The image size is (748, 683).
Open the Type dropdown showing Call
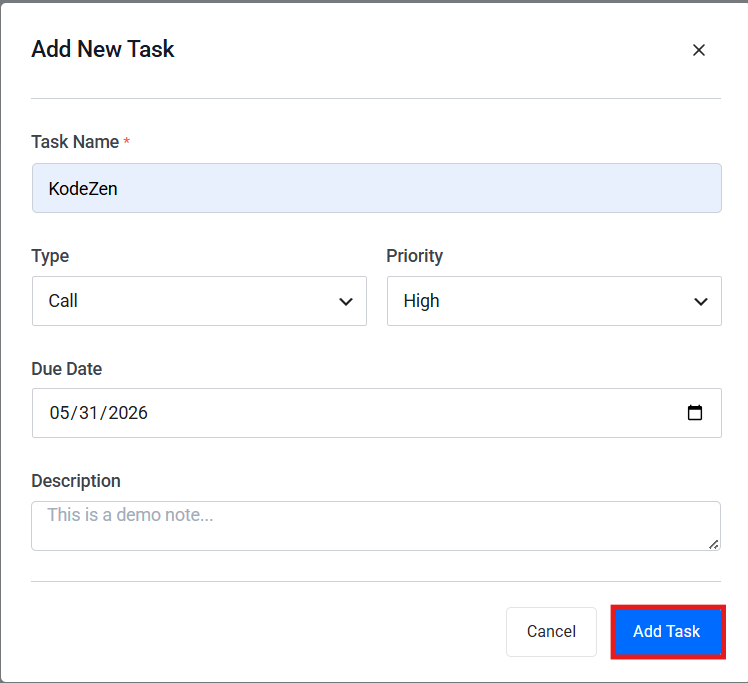[x=199, y=301]
